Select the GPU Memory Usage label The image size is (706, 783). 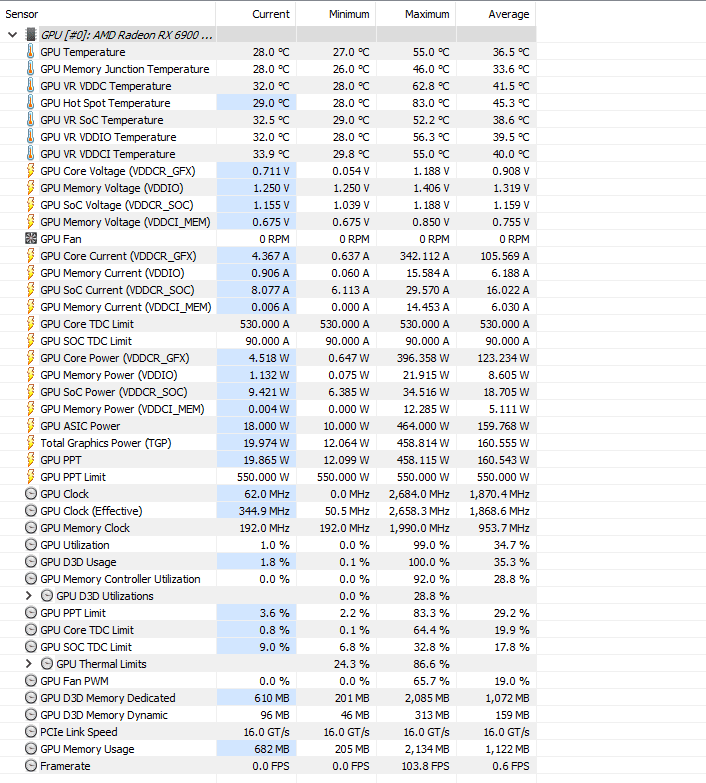click(87, 749)
